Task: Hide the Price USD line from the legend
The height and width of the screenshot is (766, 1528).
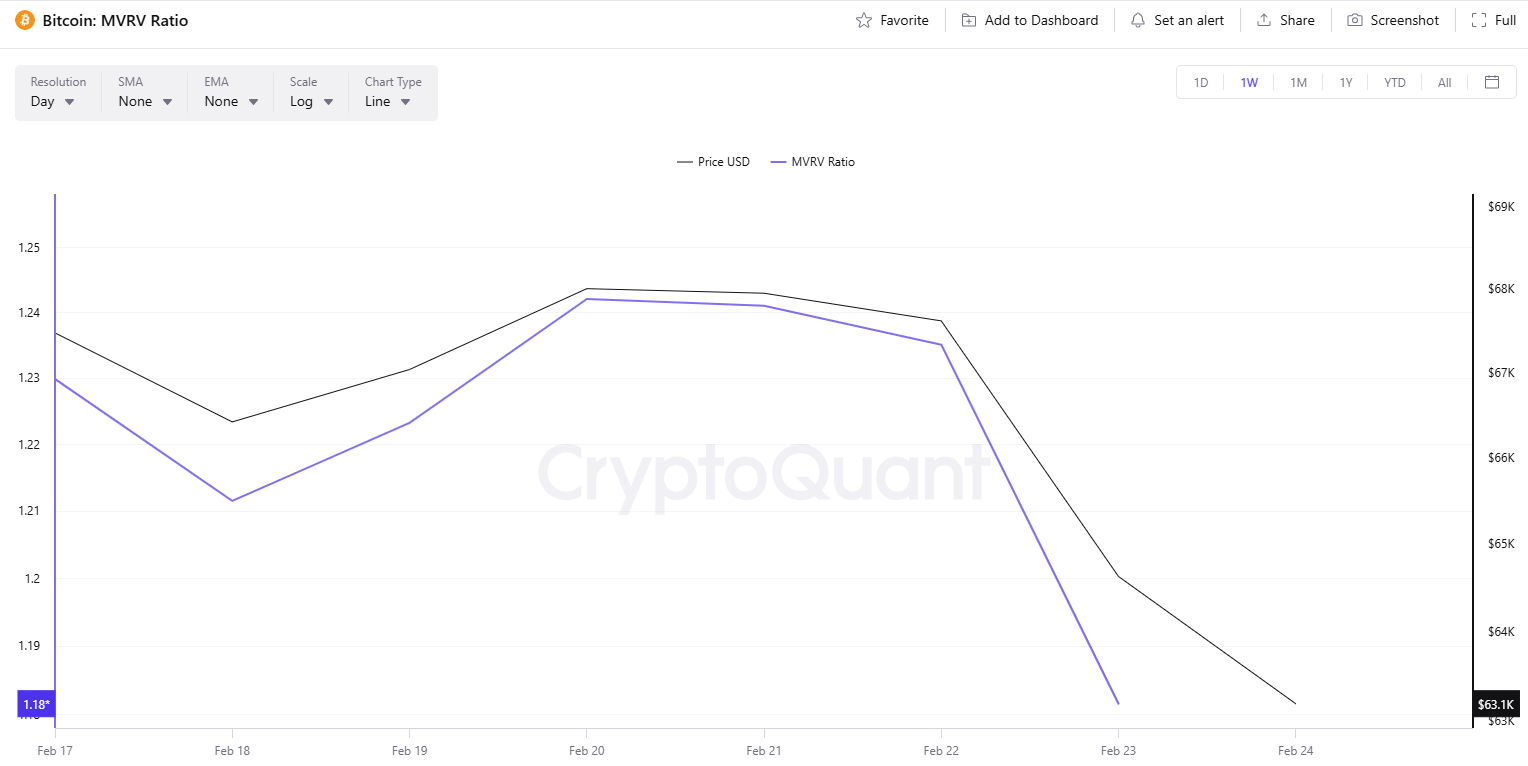Action: pyautogui.click(x=713, y=161)
